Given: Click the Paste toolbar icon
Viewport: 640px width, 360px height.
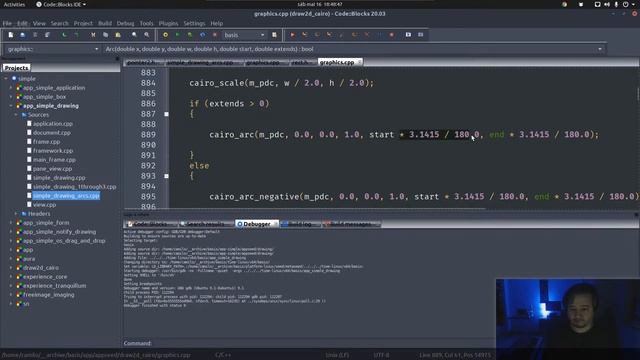Looking at the screenshot, I should point(118,35).
